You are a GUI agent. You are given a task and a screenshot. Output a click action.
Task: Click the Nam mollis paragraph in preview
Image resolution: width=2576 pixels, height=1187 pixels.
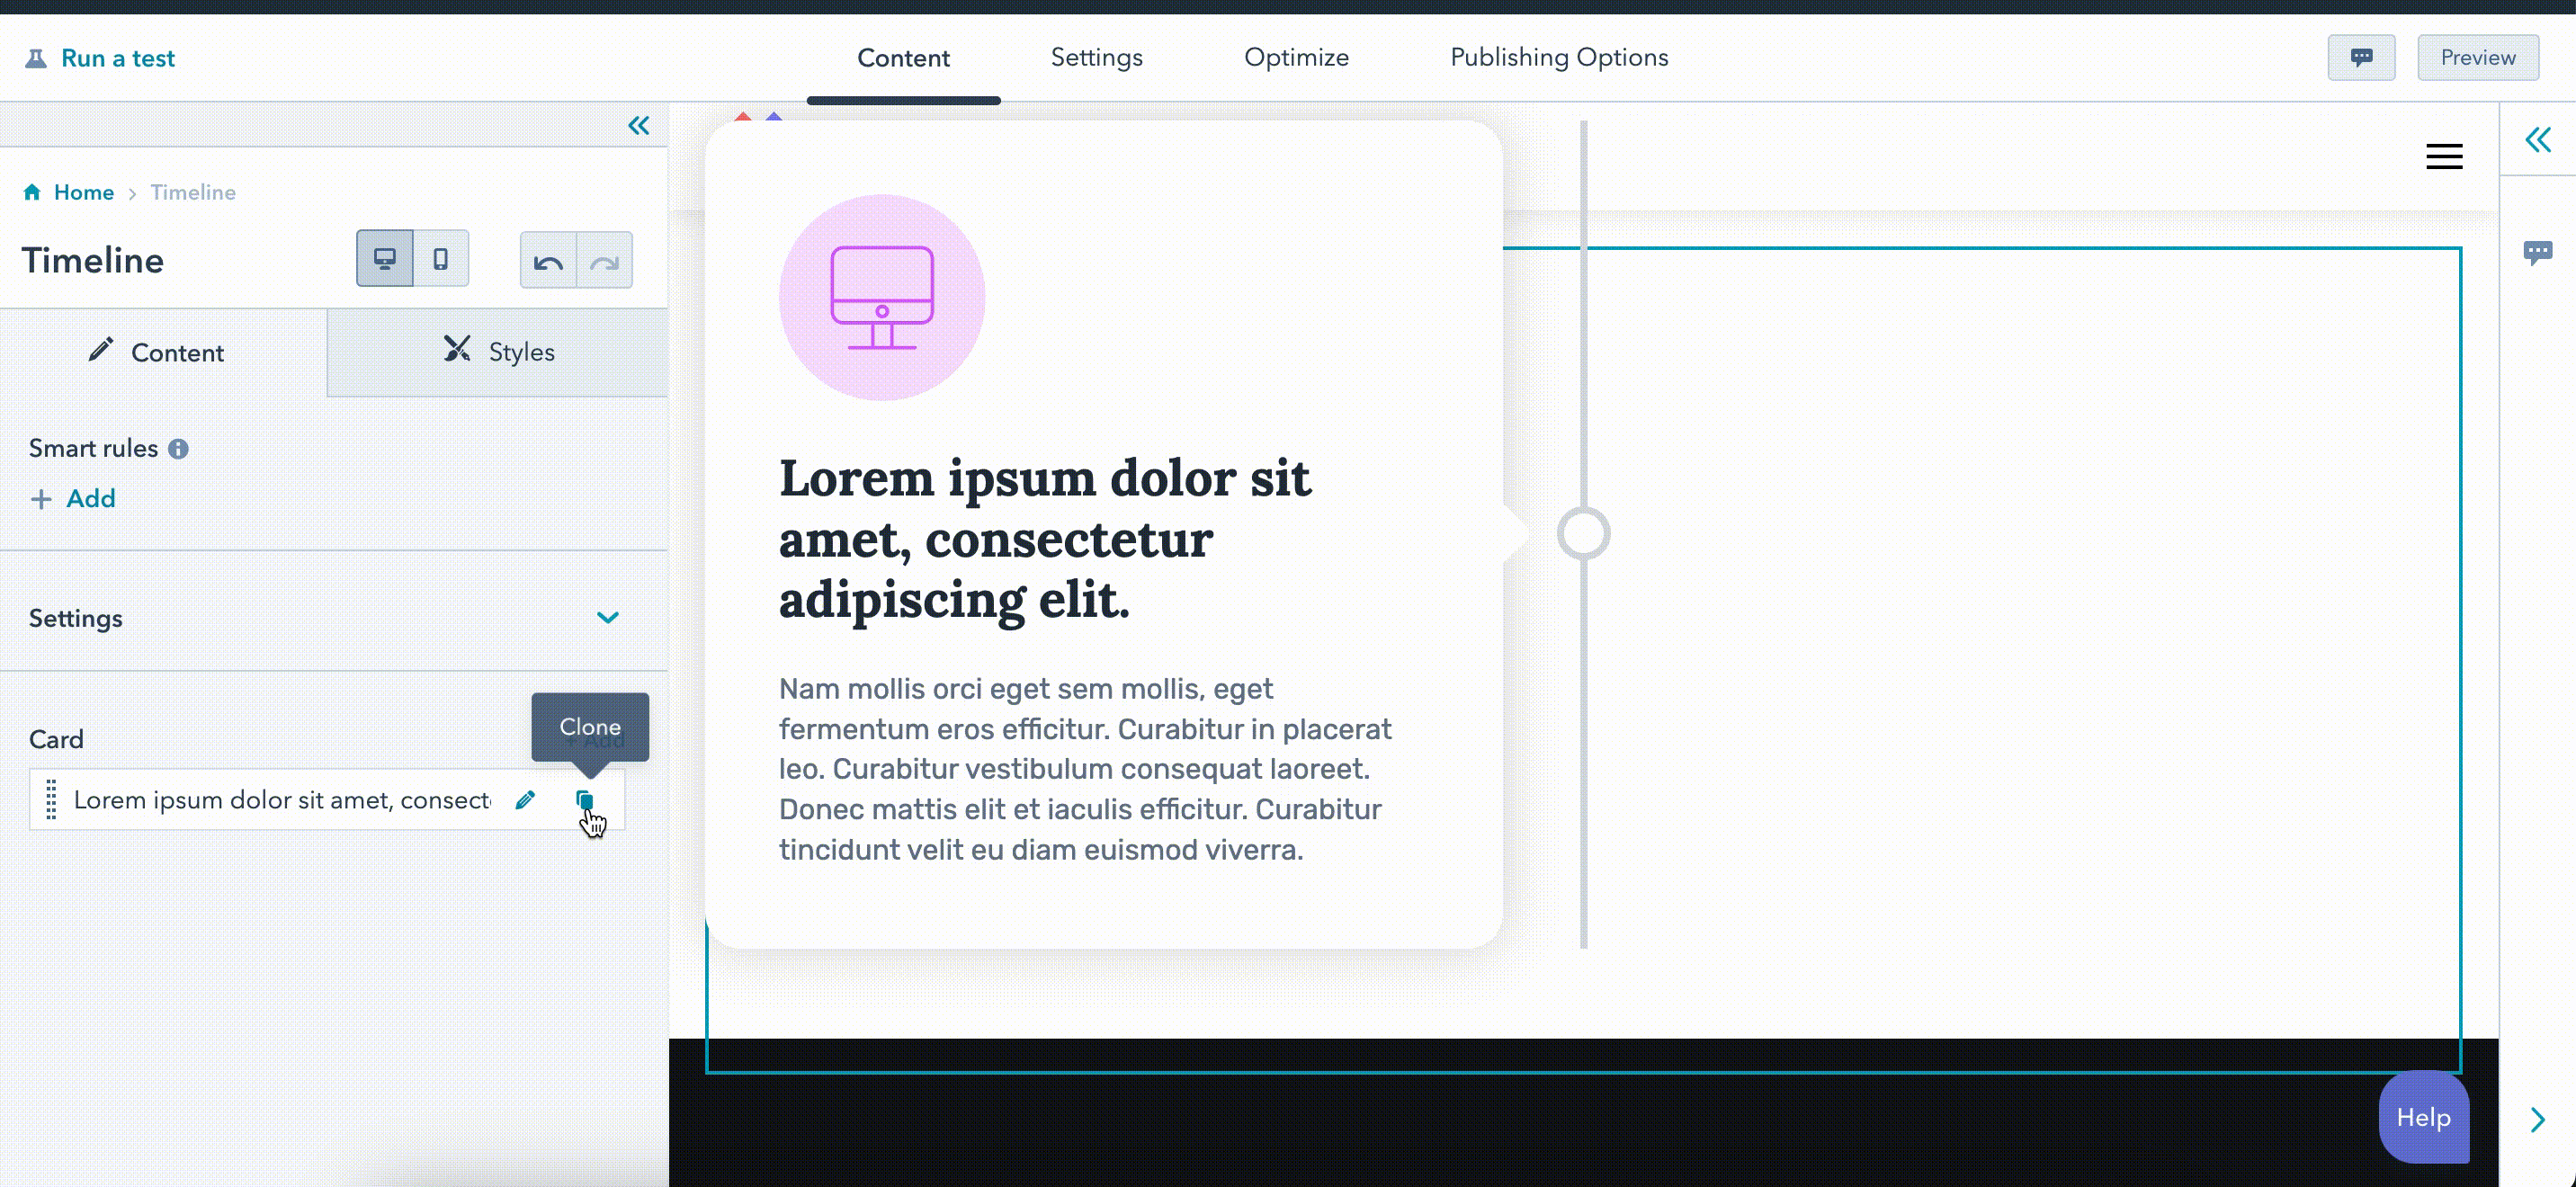(1085, 769)
